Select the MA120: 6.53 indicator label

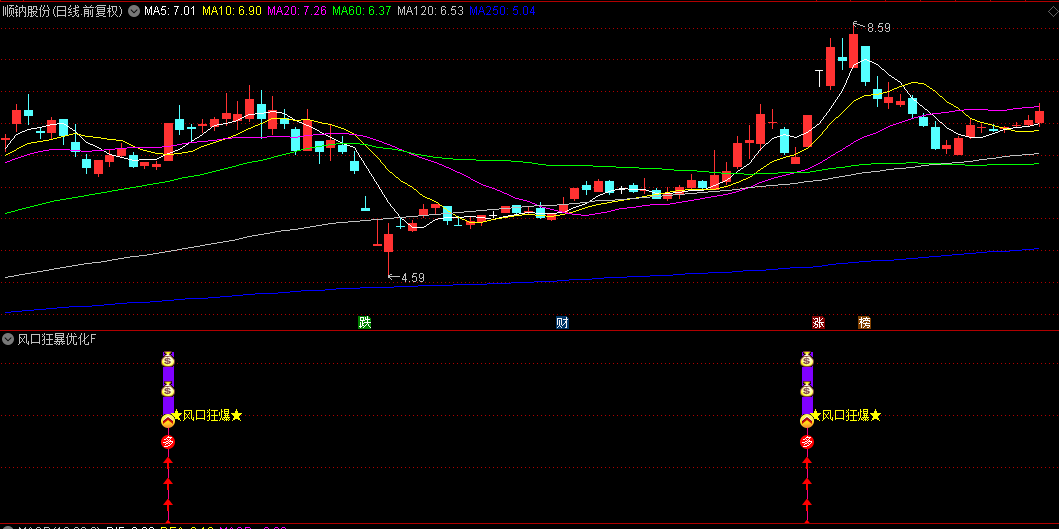coord(430,11)
